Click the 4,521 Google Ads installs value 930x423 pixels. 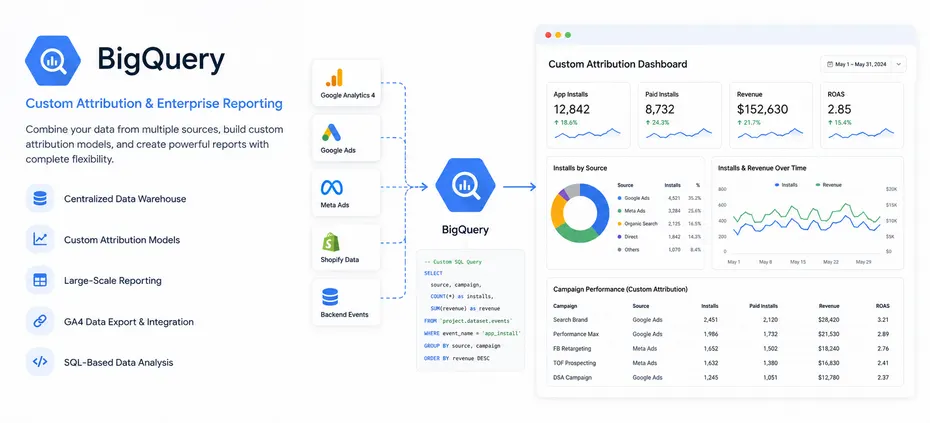(x=674, y=198)
